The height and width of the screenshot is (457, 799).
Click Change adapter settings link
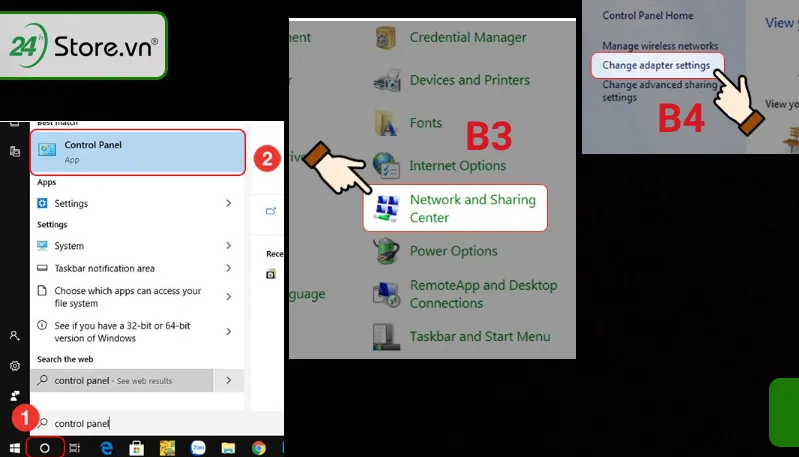[x=656, y=65]
